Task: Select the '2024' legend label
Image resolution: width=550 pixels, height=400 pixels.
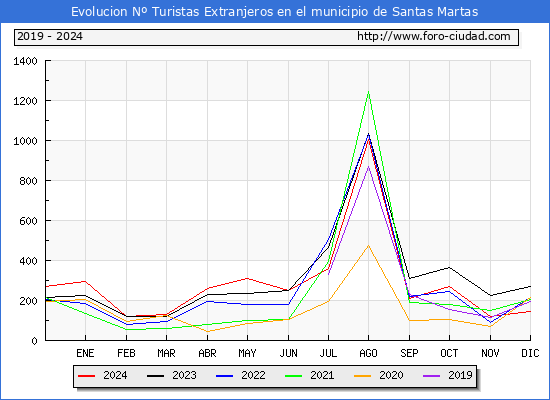Action: click(x=115, y=375)
